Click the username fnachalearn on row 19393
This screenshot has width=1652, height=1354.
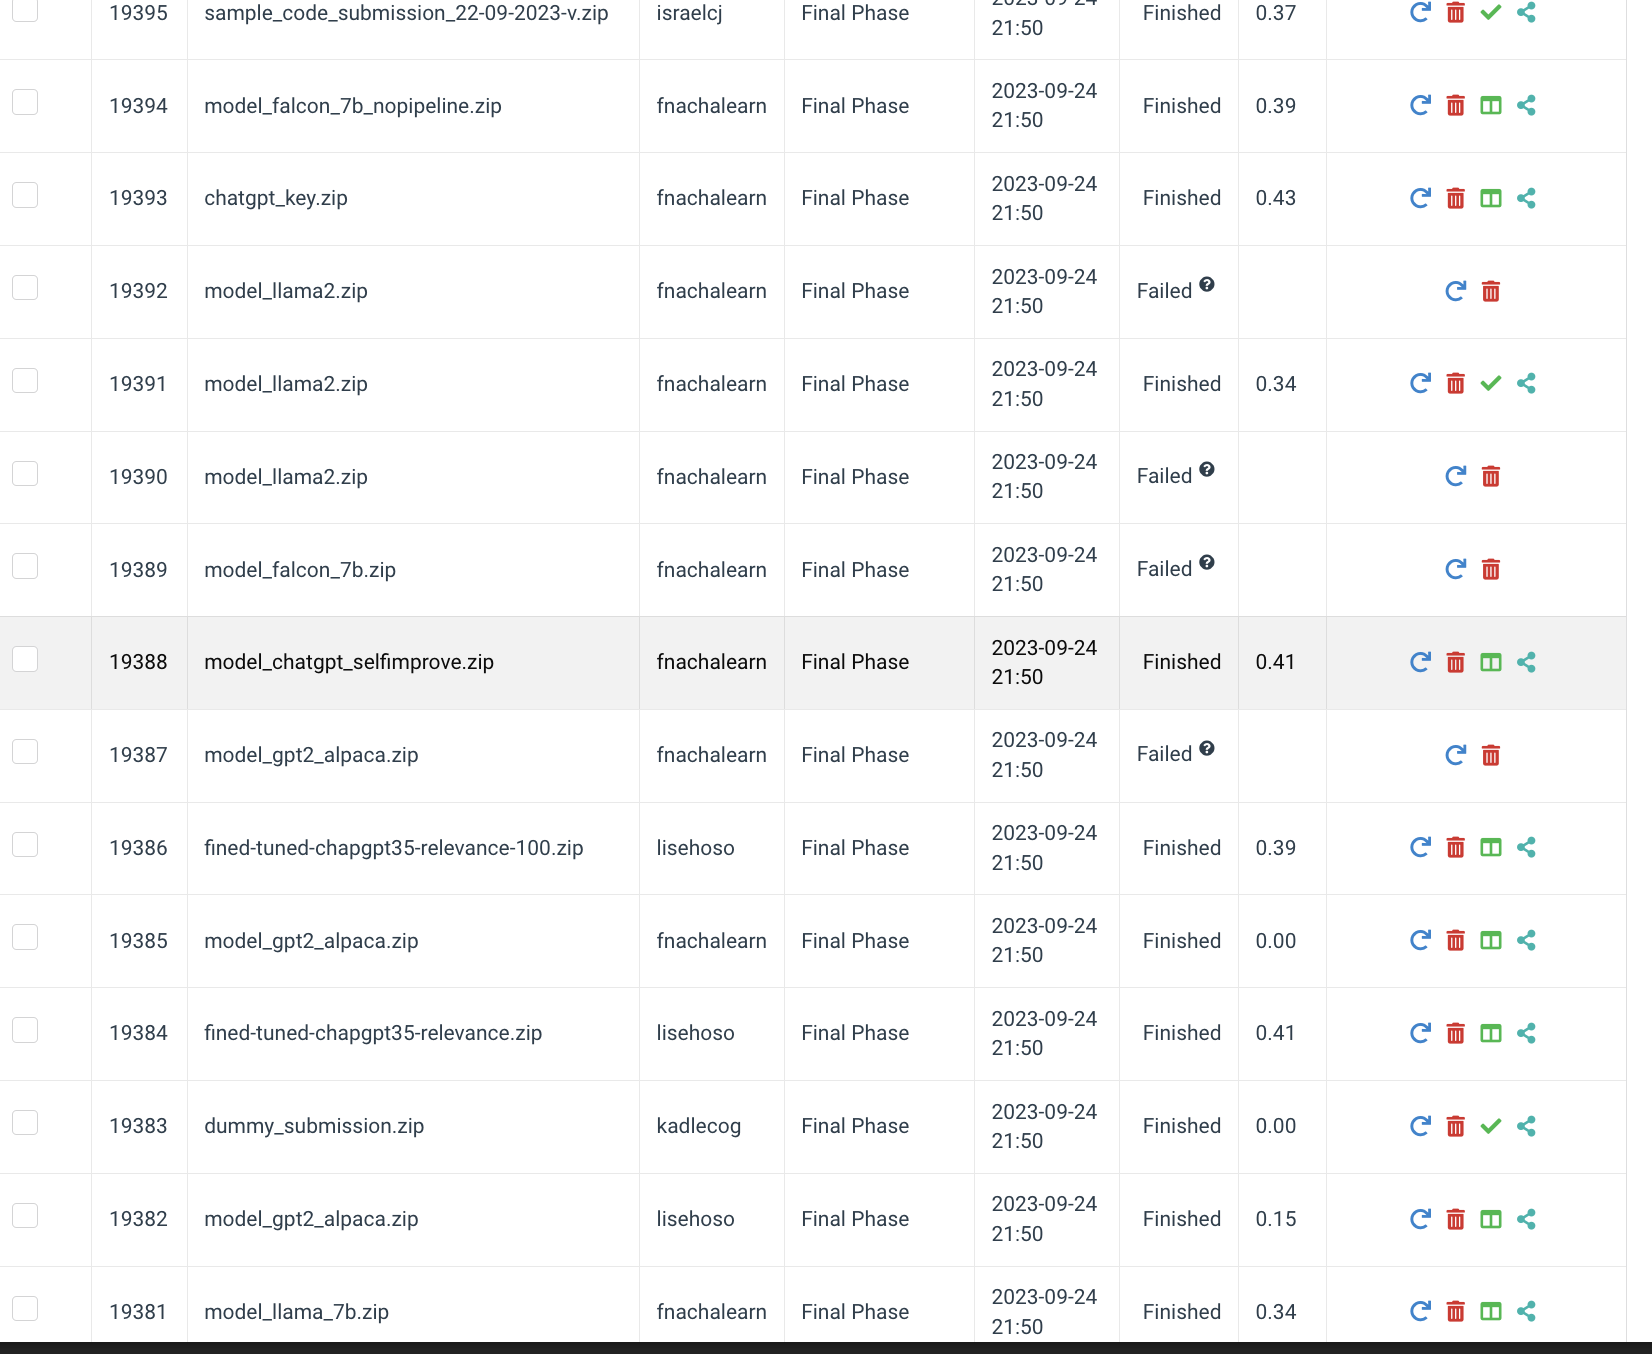click(711, 198)
